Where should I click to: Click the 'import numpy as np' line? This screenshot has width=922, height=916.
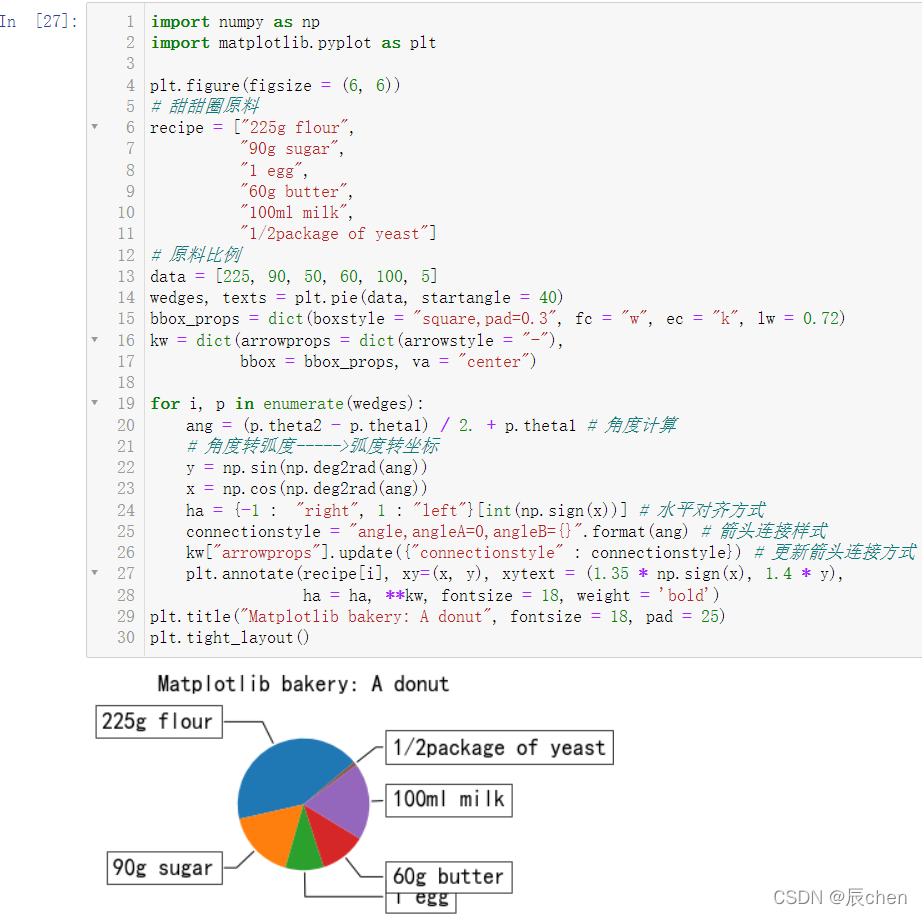pos(235,22)
